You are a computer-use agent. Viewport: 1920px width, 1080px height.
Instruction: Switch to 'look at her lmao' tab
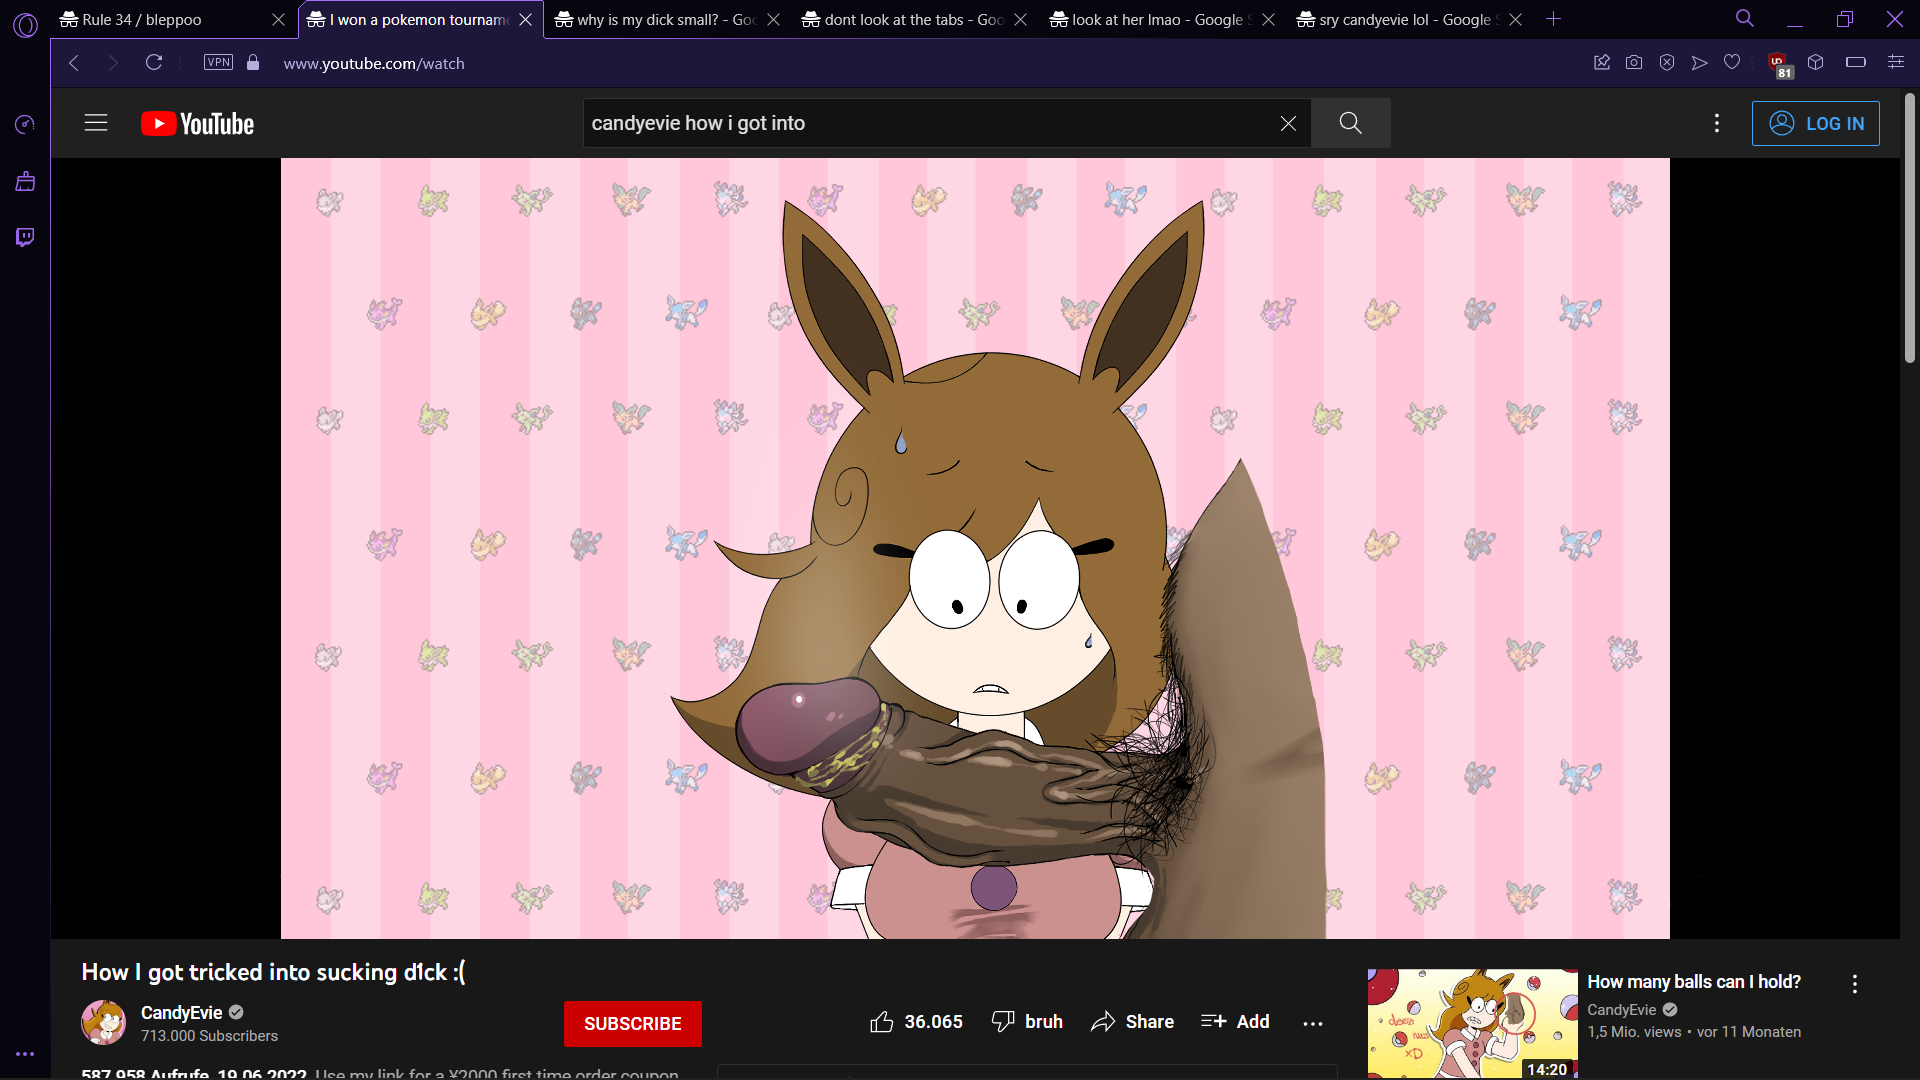tap(1162, 20)
